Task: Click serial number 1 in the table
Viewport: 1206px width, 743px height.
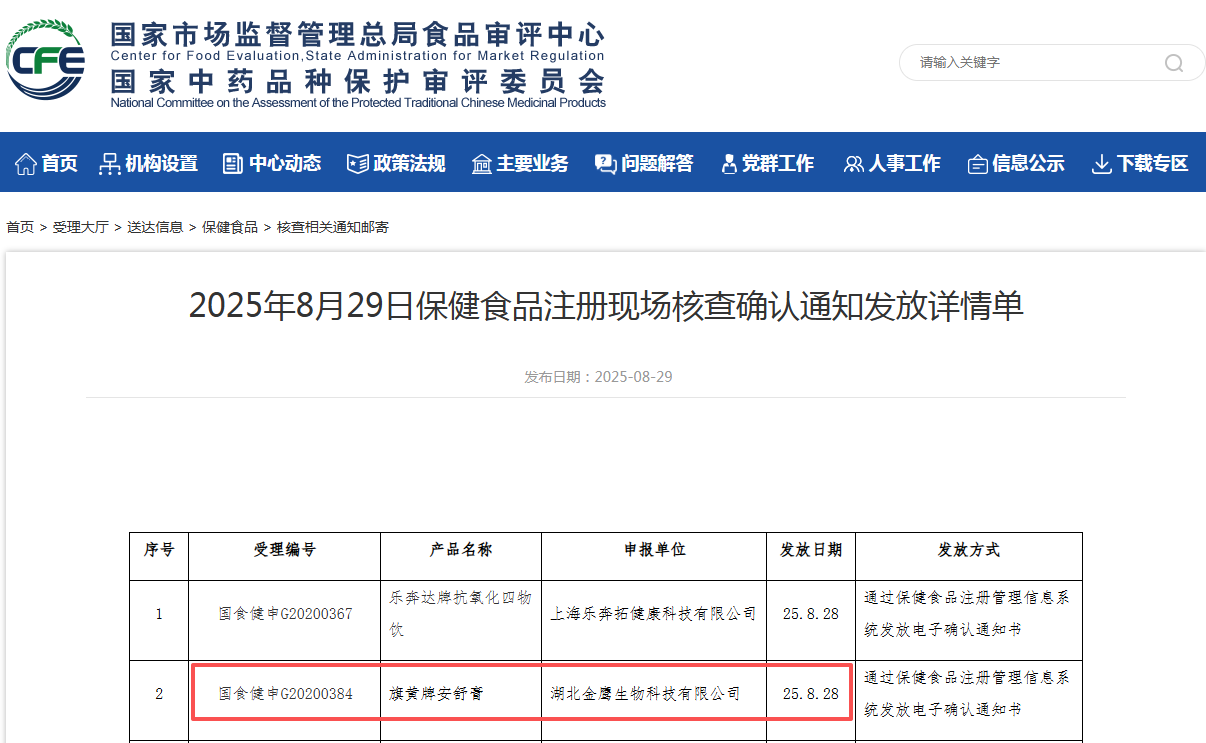Action: coord(159,614)
